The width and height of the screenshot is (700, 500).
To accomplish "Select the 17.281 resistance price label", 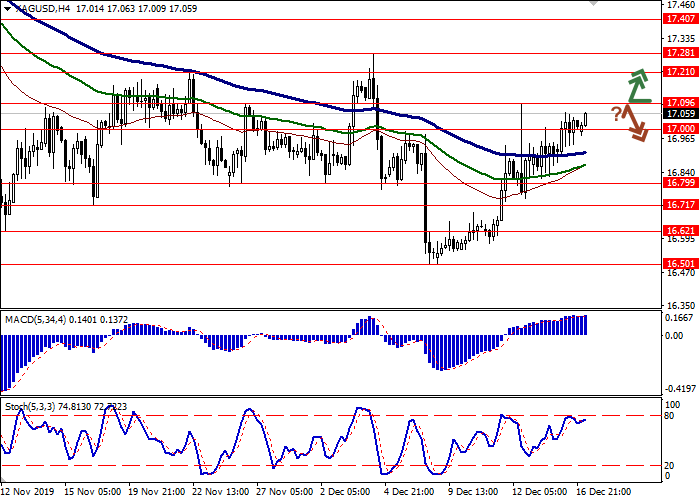I will point(680,52).
